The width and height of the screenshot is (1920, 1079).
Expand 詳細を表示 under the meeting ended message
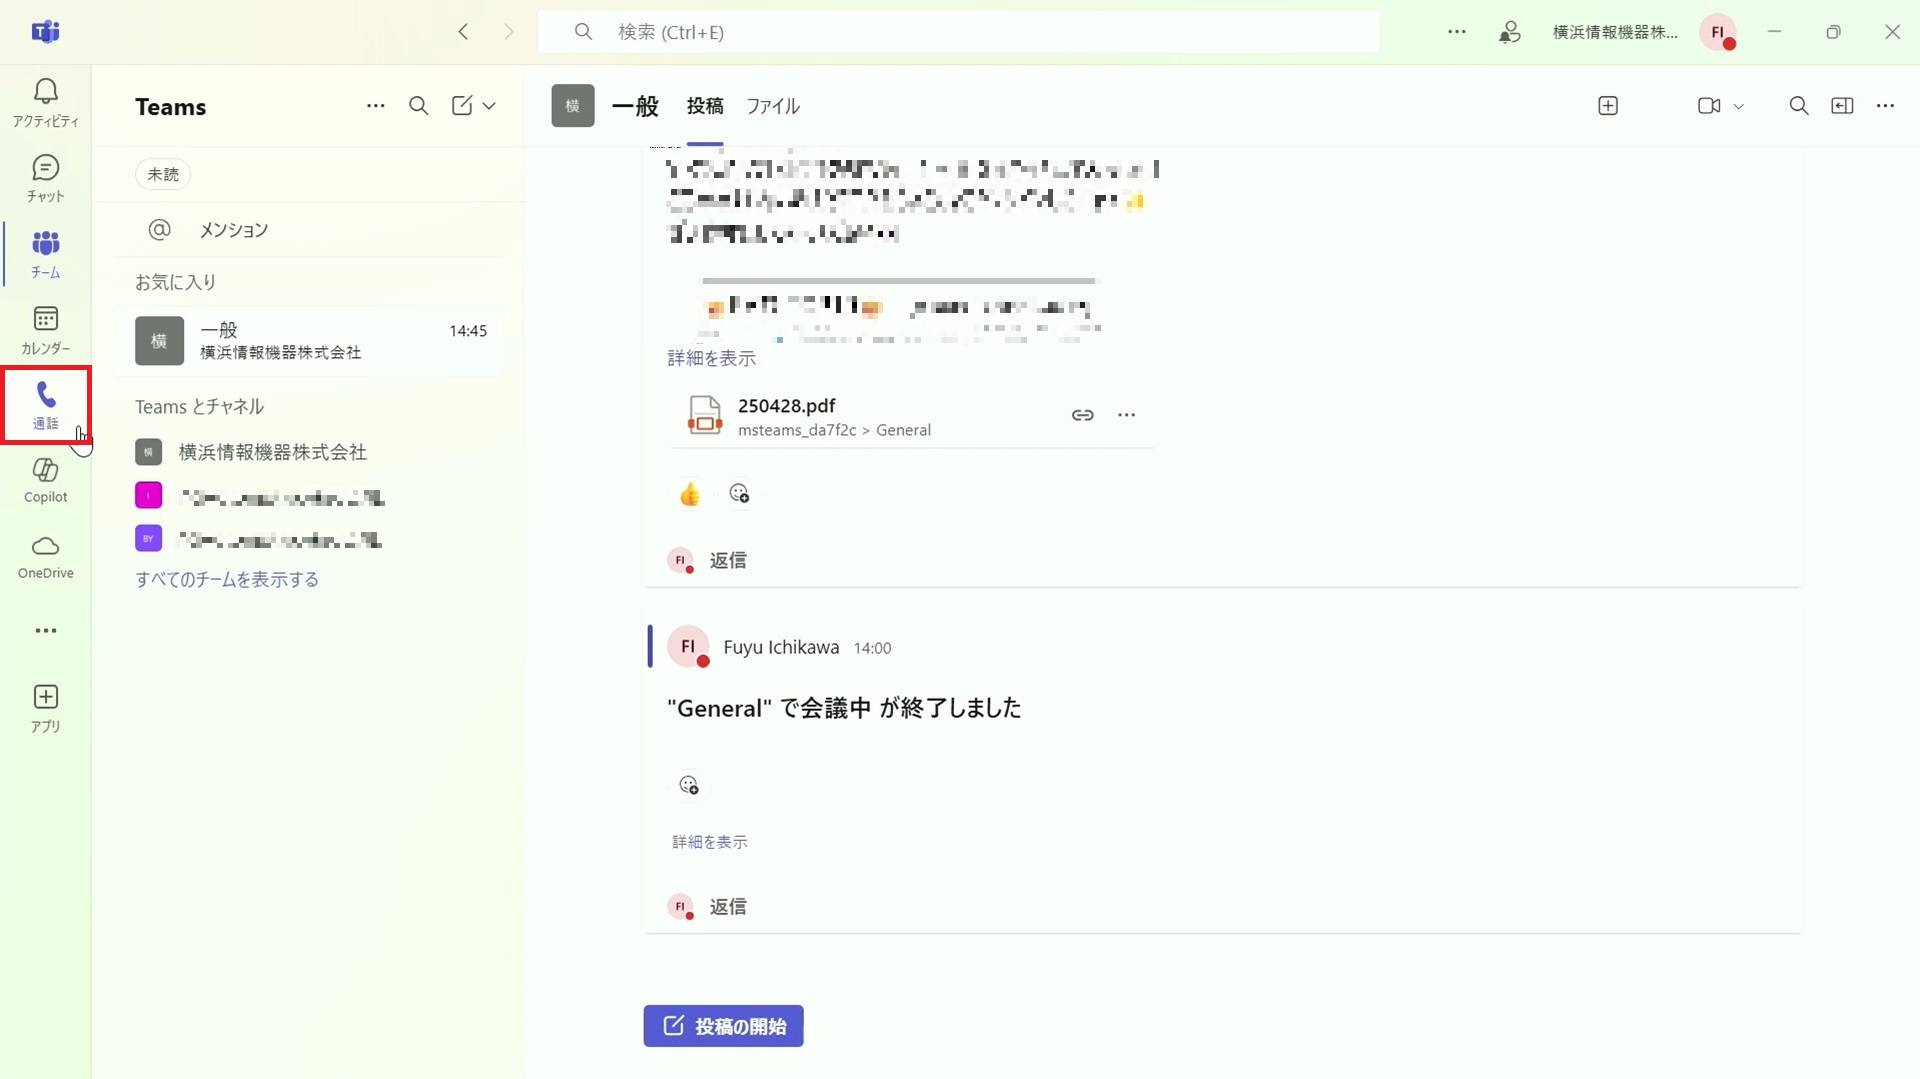pyautogui.click(x=709, y=842)
